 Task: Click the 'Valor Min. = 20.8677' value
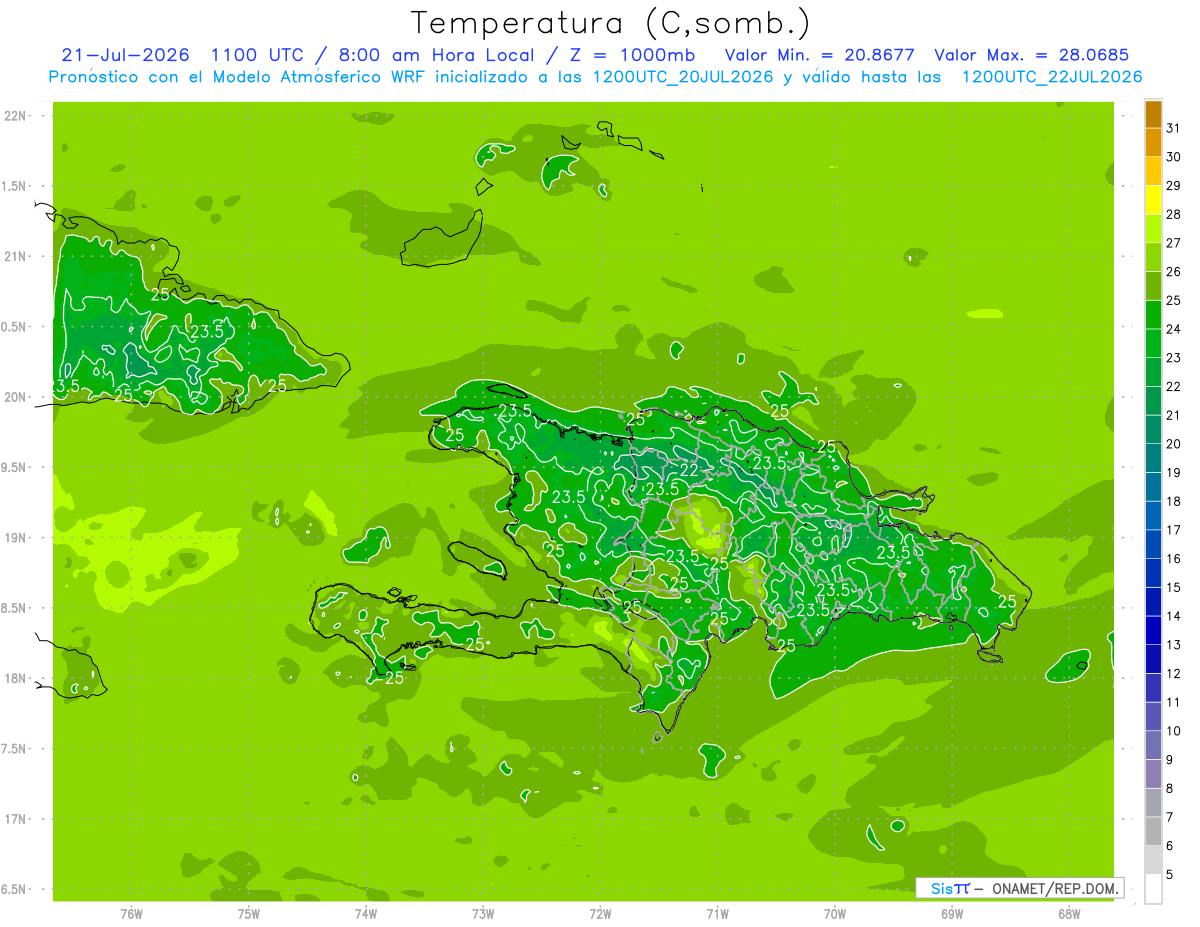tap(819, 55)
